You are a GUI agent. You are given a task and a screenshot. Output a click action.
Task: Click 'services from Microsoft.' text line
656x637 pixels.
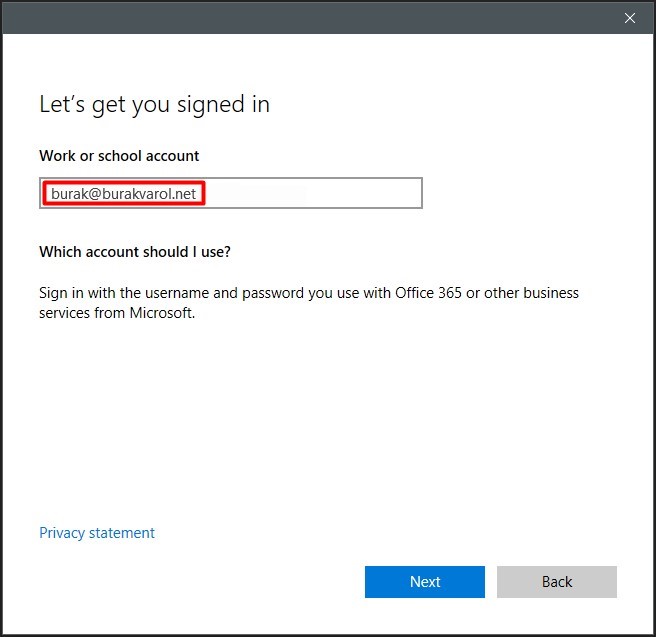[117, 313]
